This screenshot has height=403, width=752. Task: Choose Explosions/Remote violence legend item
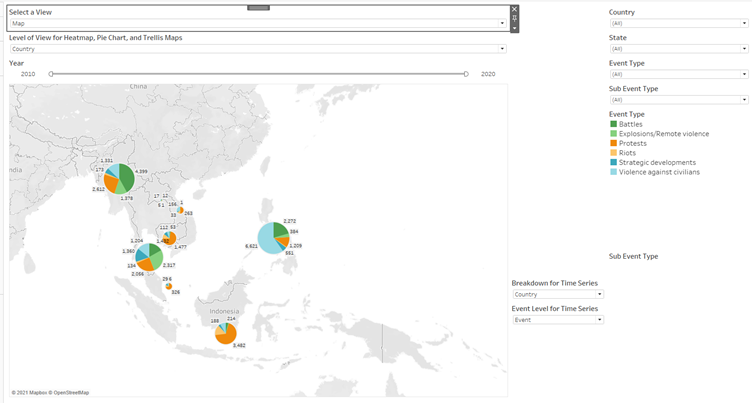point(664,134)
